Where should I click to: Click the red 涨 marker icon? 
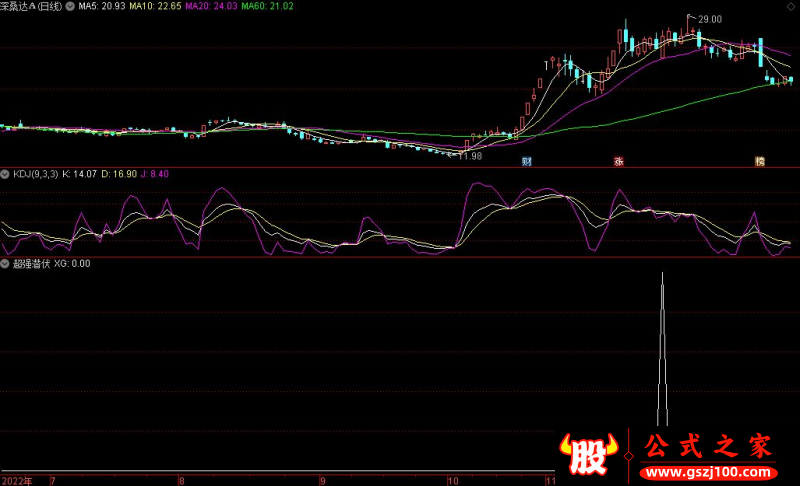click(x=618, y=160)
